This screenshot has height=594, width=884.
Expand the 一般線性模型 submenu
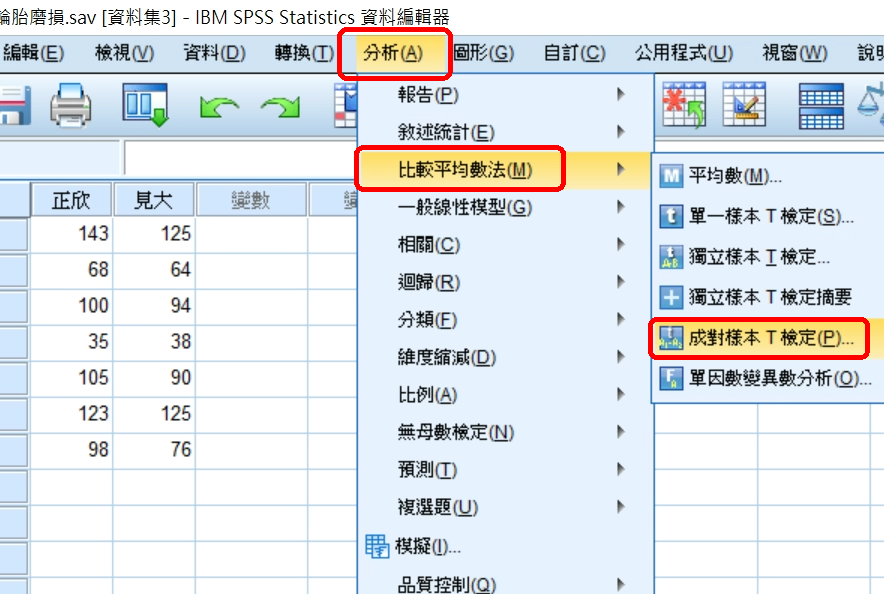click(464, 208)
